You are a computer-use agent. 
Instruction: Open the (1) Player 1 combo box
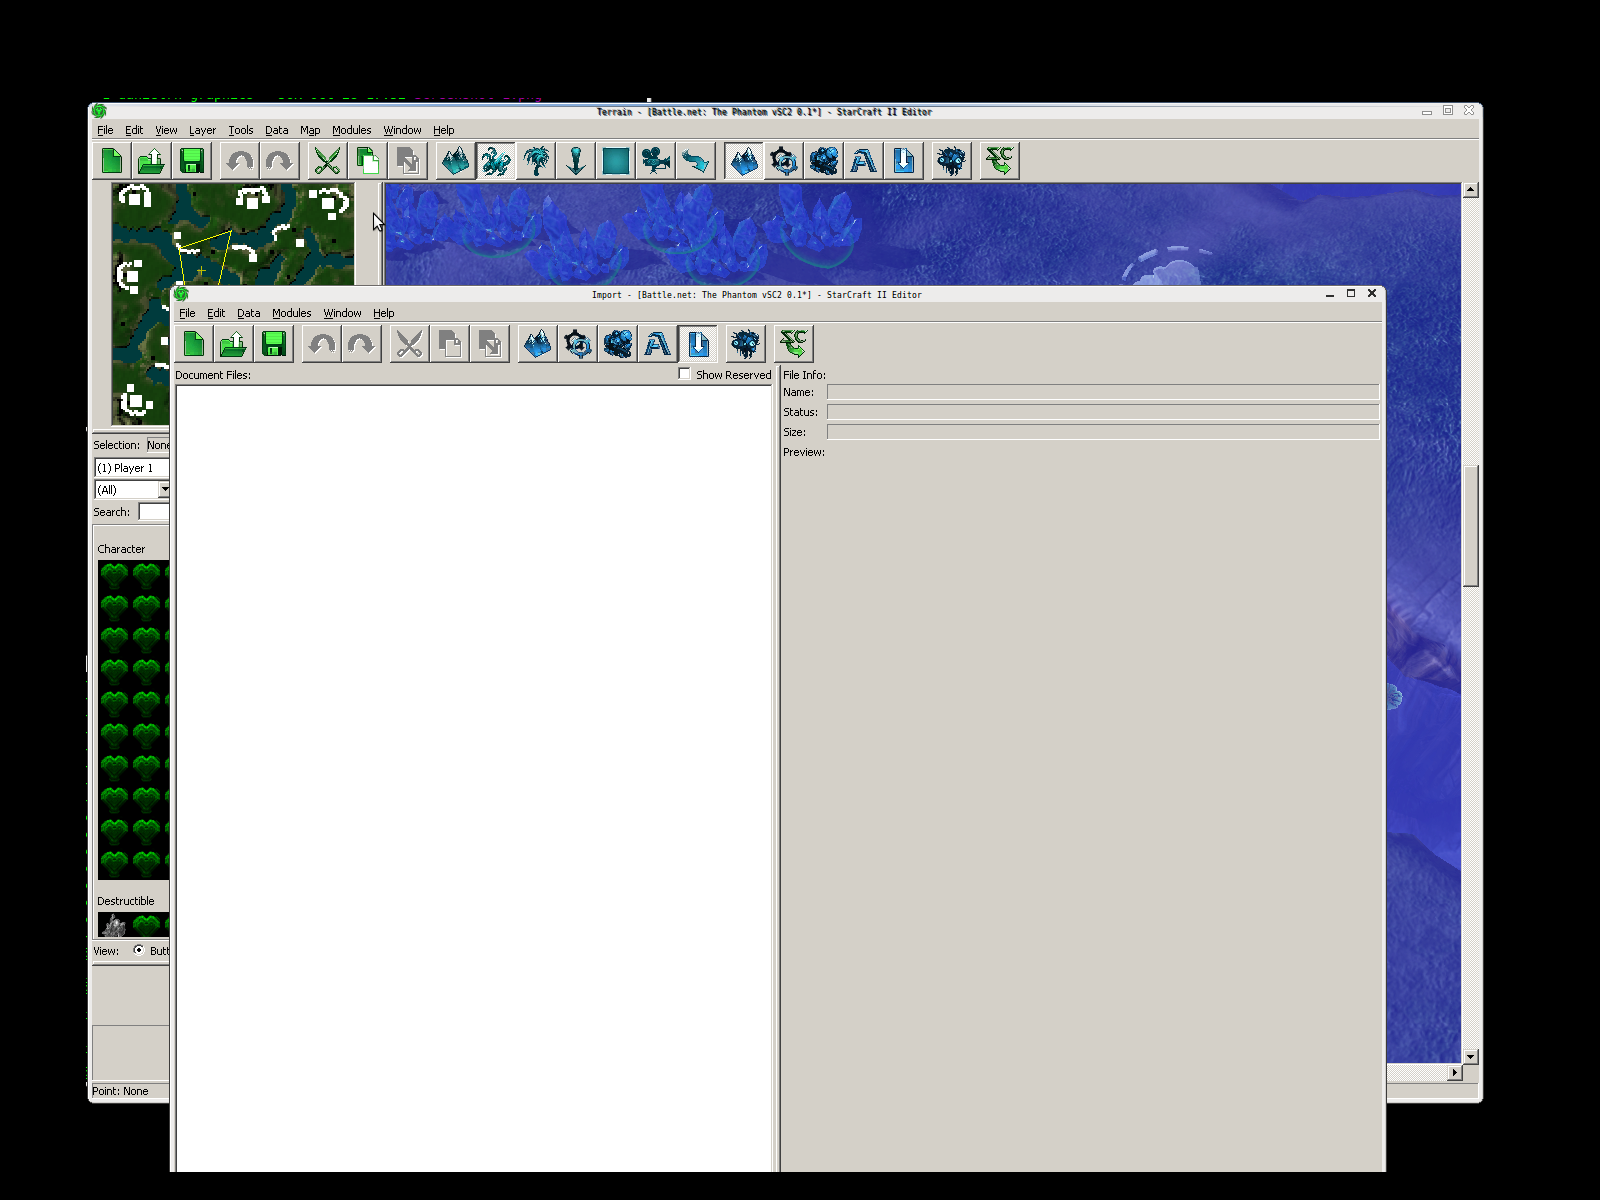point(132,468)
